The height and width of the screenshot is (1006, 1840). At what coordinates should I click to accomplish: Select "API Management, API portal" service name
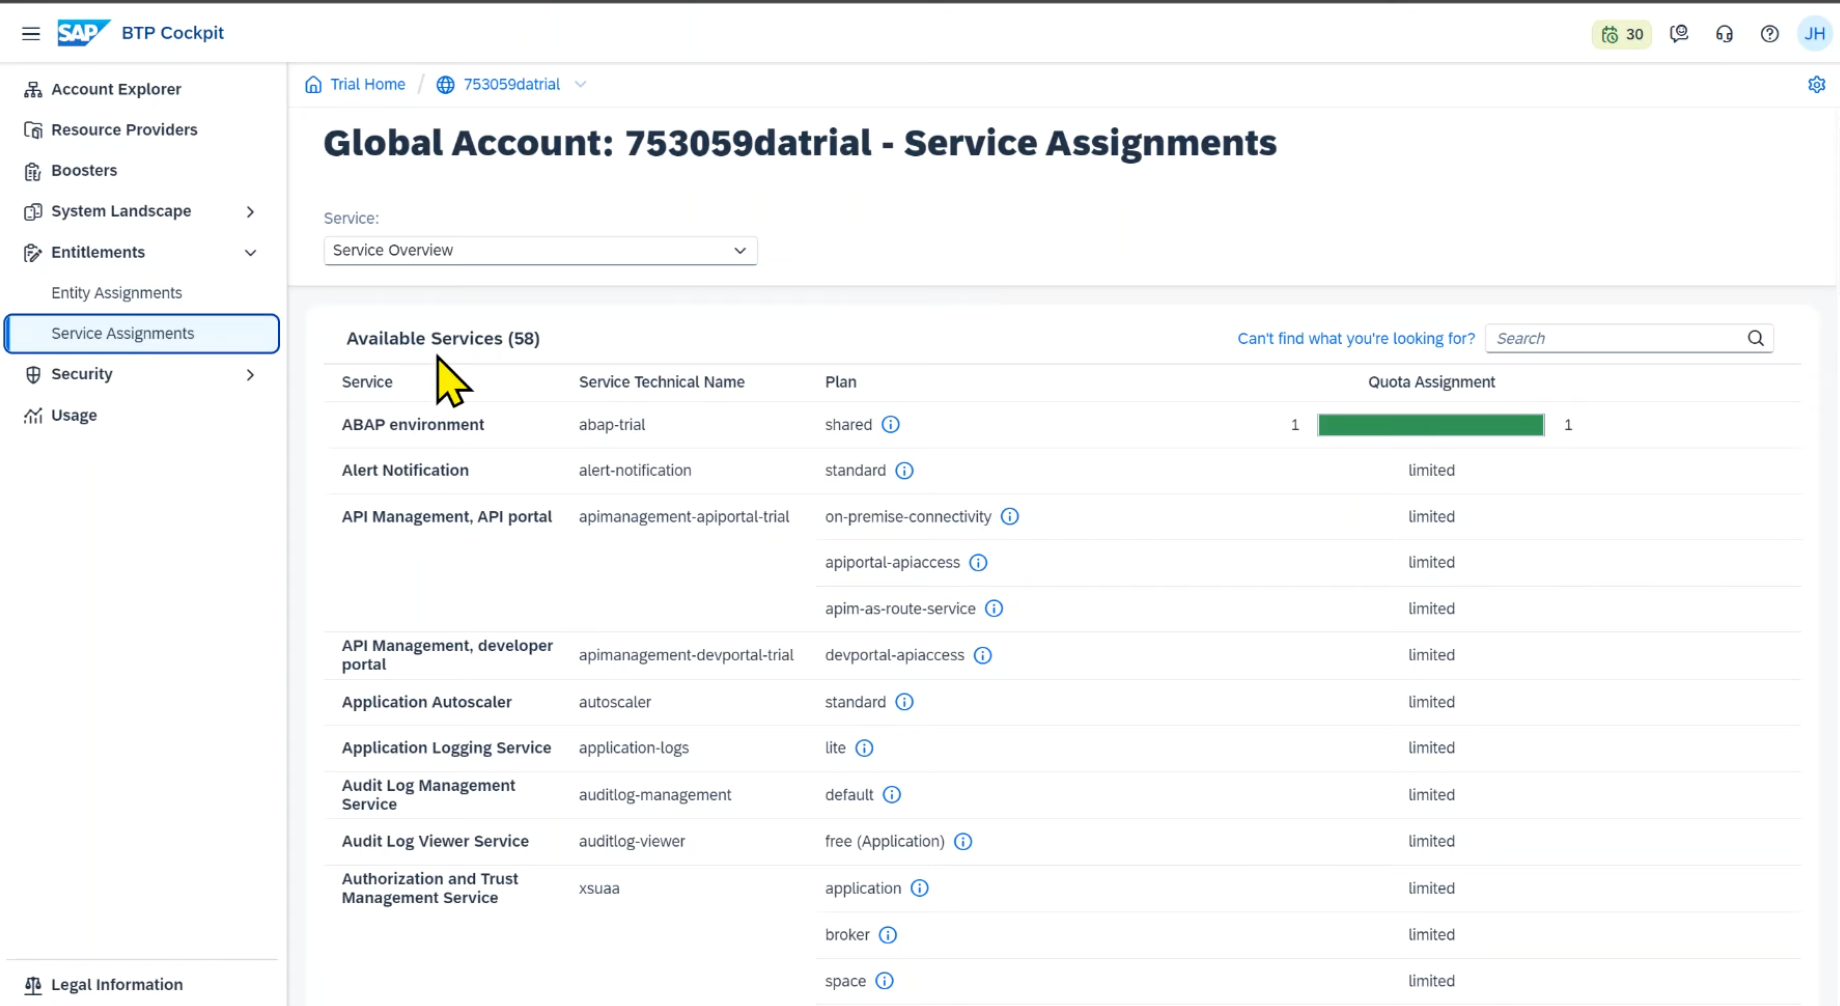pyautogui.click(x=446, y=517)
